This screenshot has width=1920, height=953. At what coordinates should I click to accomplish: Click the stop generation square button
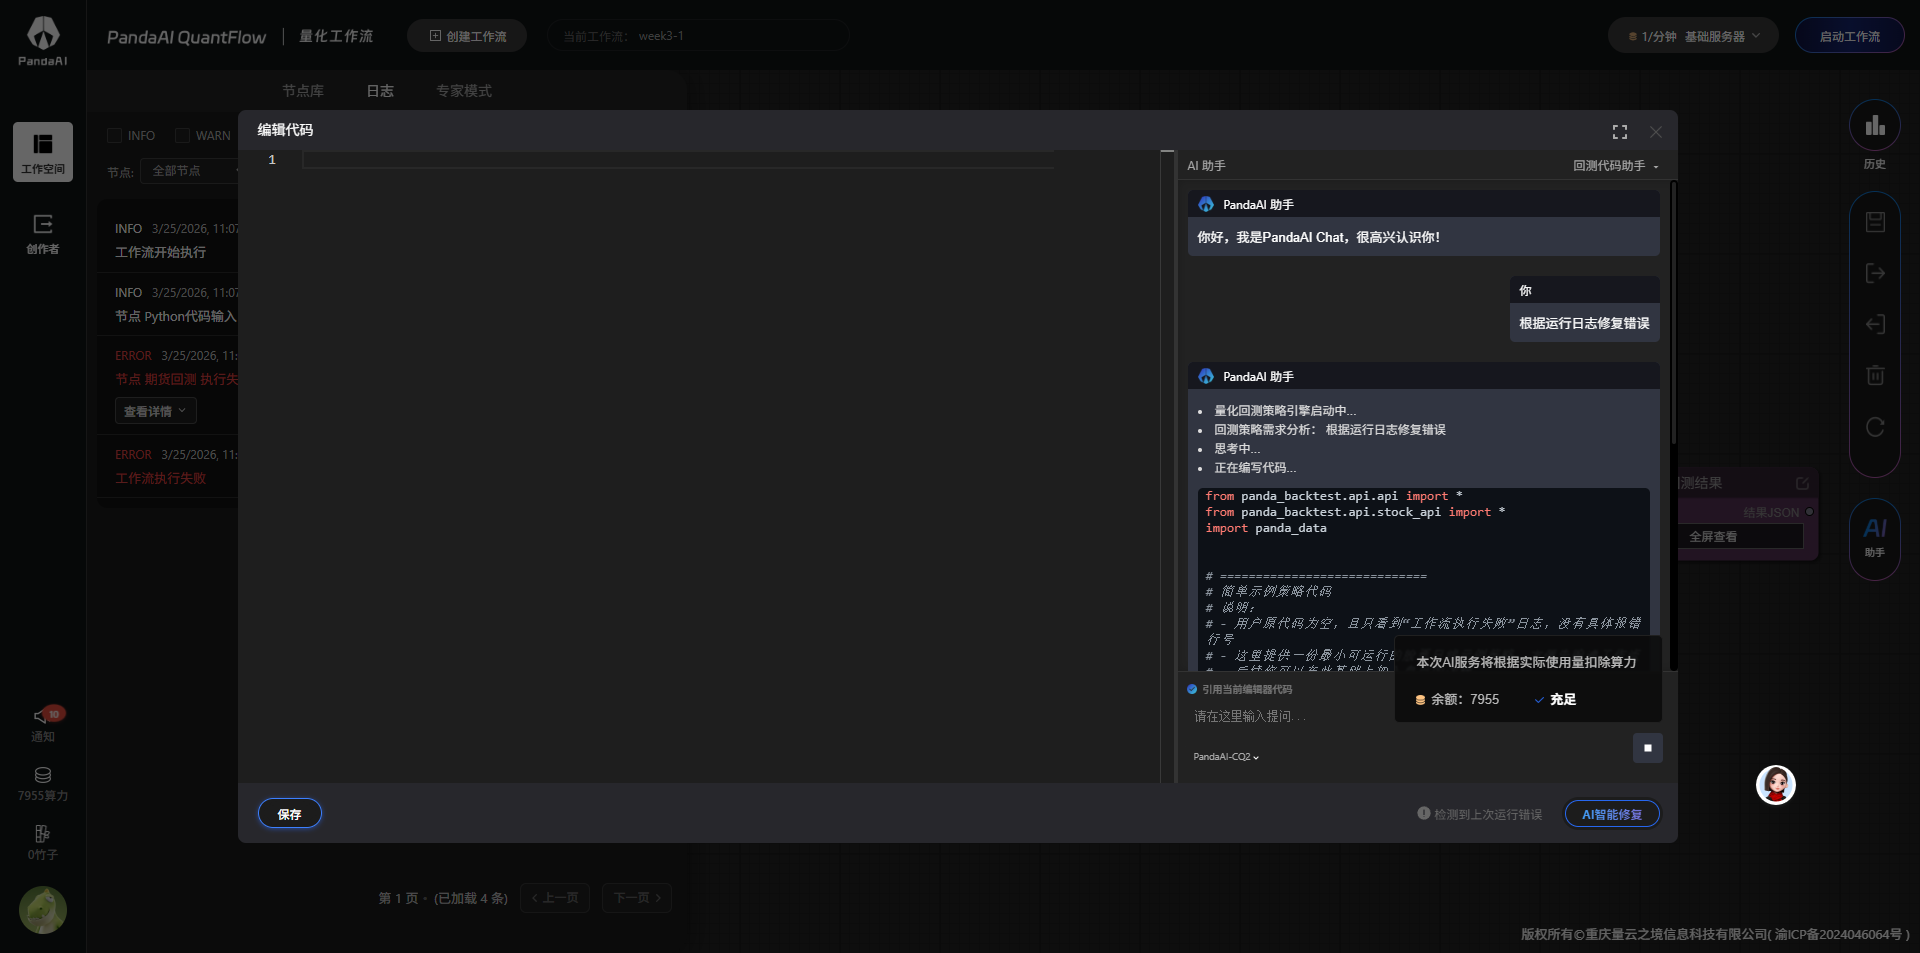pos(1647,748)
